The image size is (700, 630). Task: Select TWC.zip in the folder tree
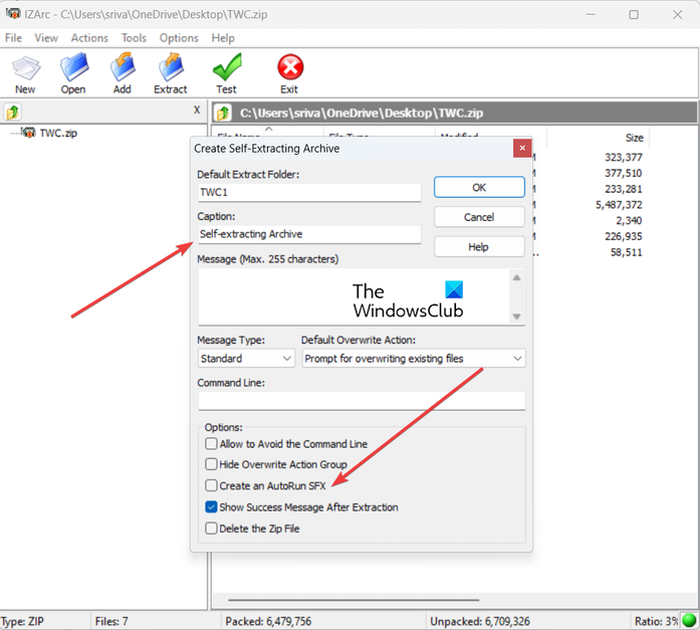pyautogui.click(x=58, y=133)
